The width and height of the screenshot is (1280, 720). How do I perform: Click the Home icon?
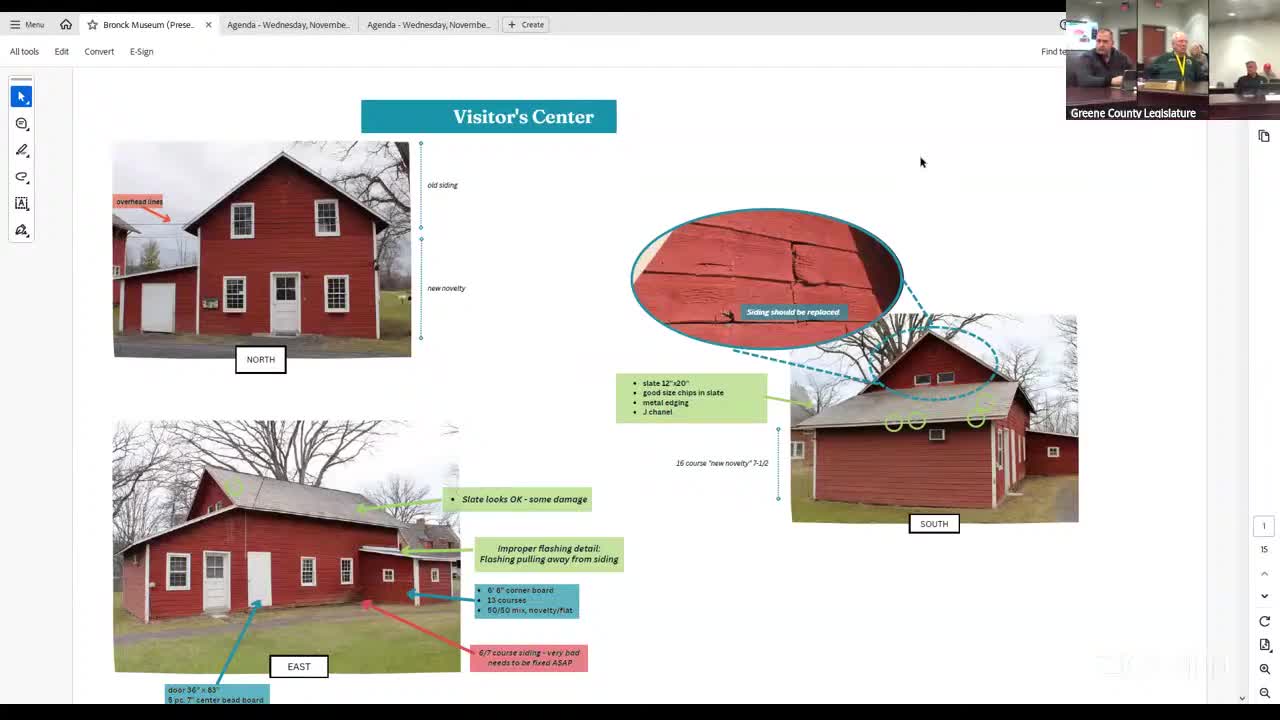point(66,24)
